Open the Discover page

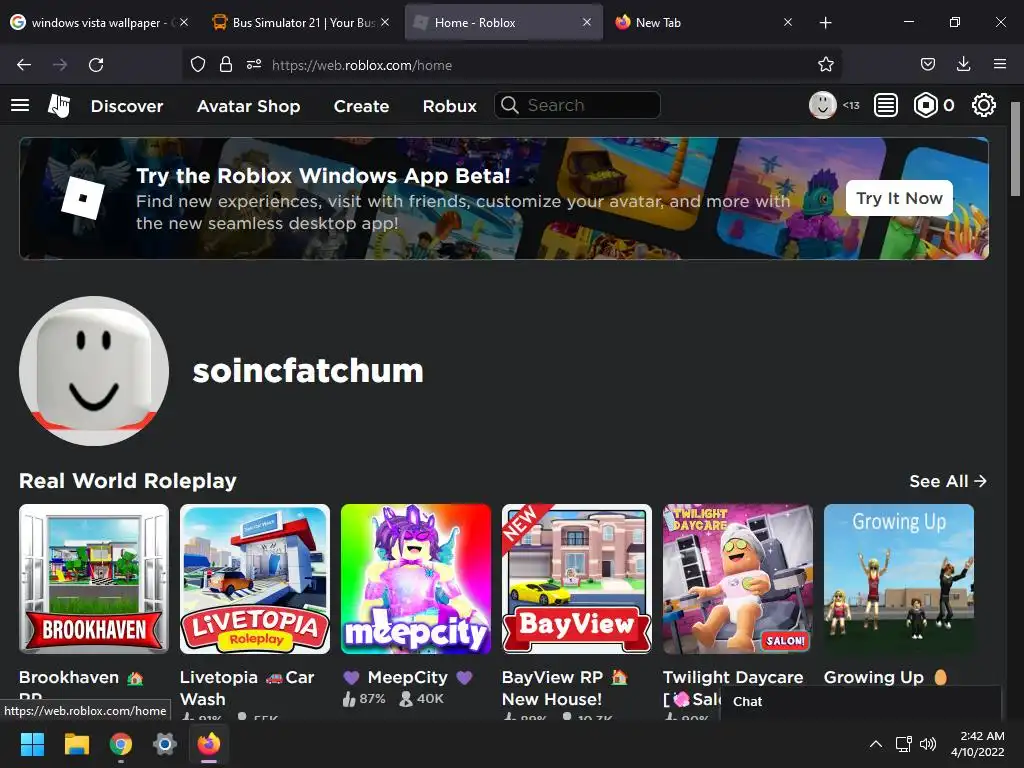127,106
